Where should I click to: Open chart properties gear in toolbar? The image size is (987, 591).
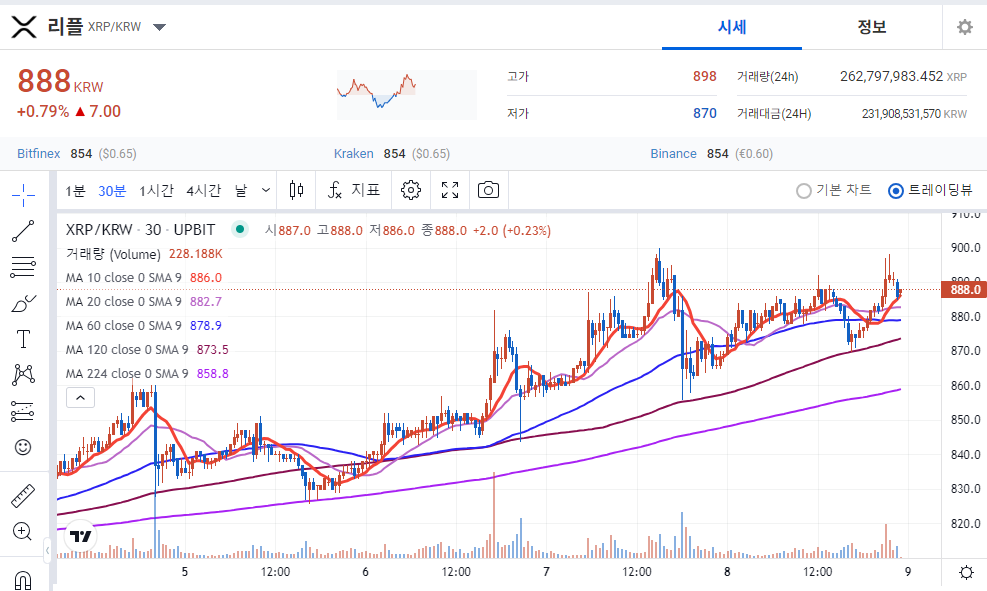click(x=411, y=190)
